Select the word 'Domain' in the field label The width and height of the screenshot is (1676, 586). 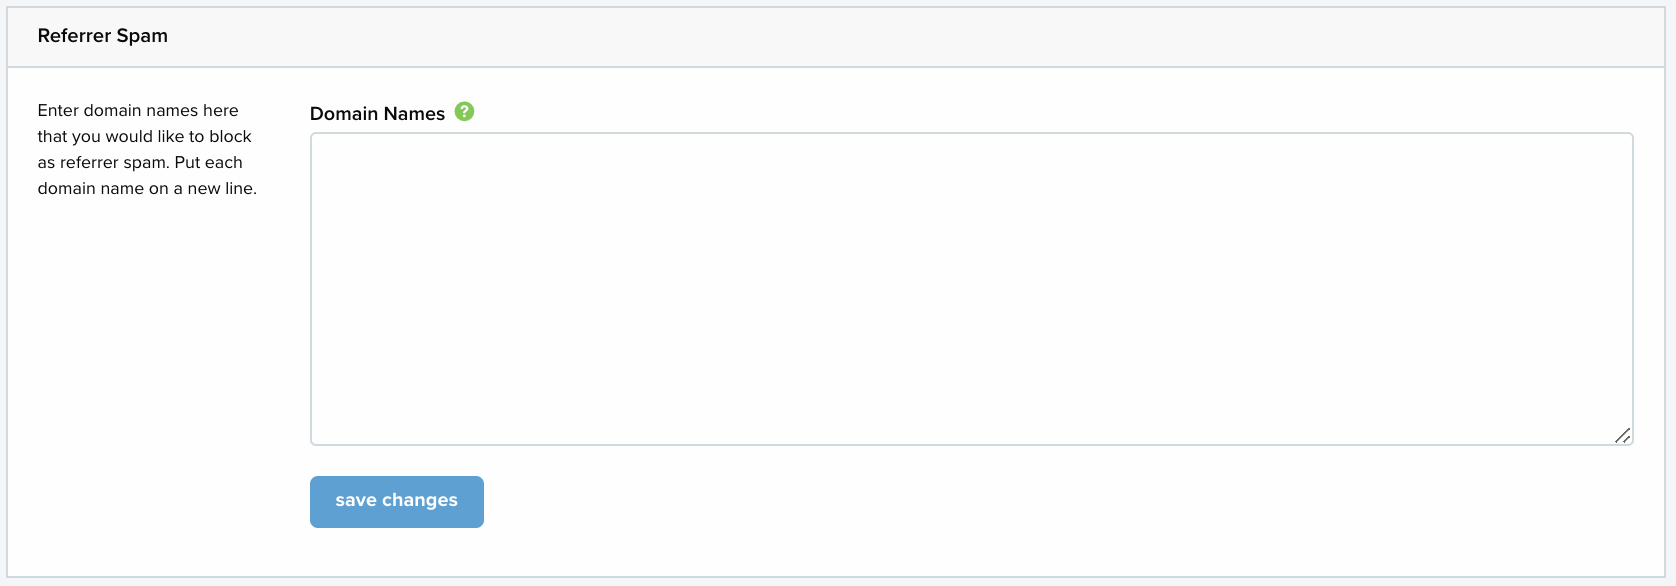[x=343, y=114]
